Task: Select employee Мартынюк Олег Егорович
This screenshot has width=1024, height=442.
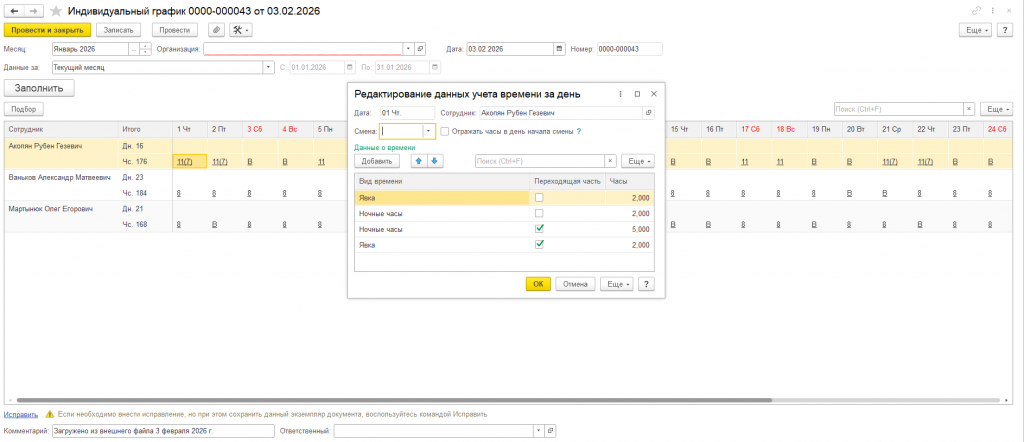Action: tap(50, 209)
